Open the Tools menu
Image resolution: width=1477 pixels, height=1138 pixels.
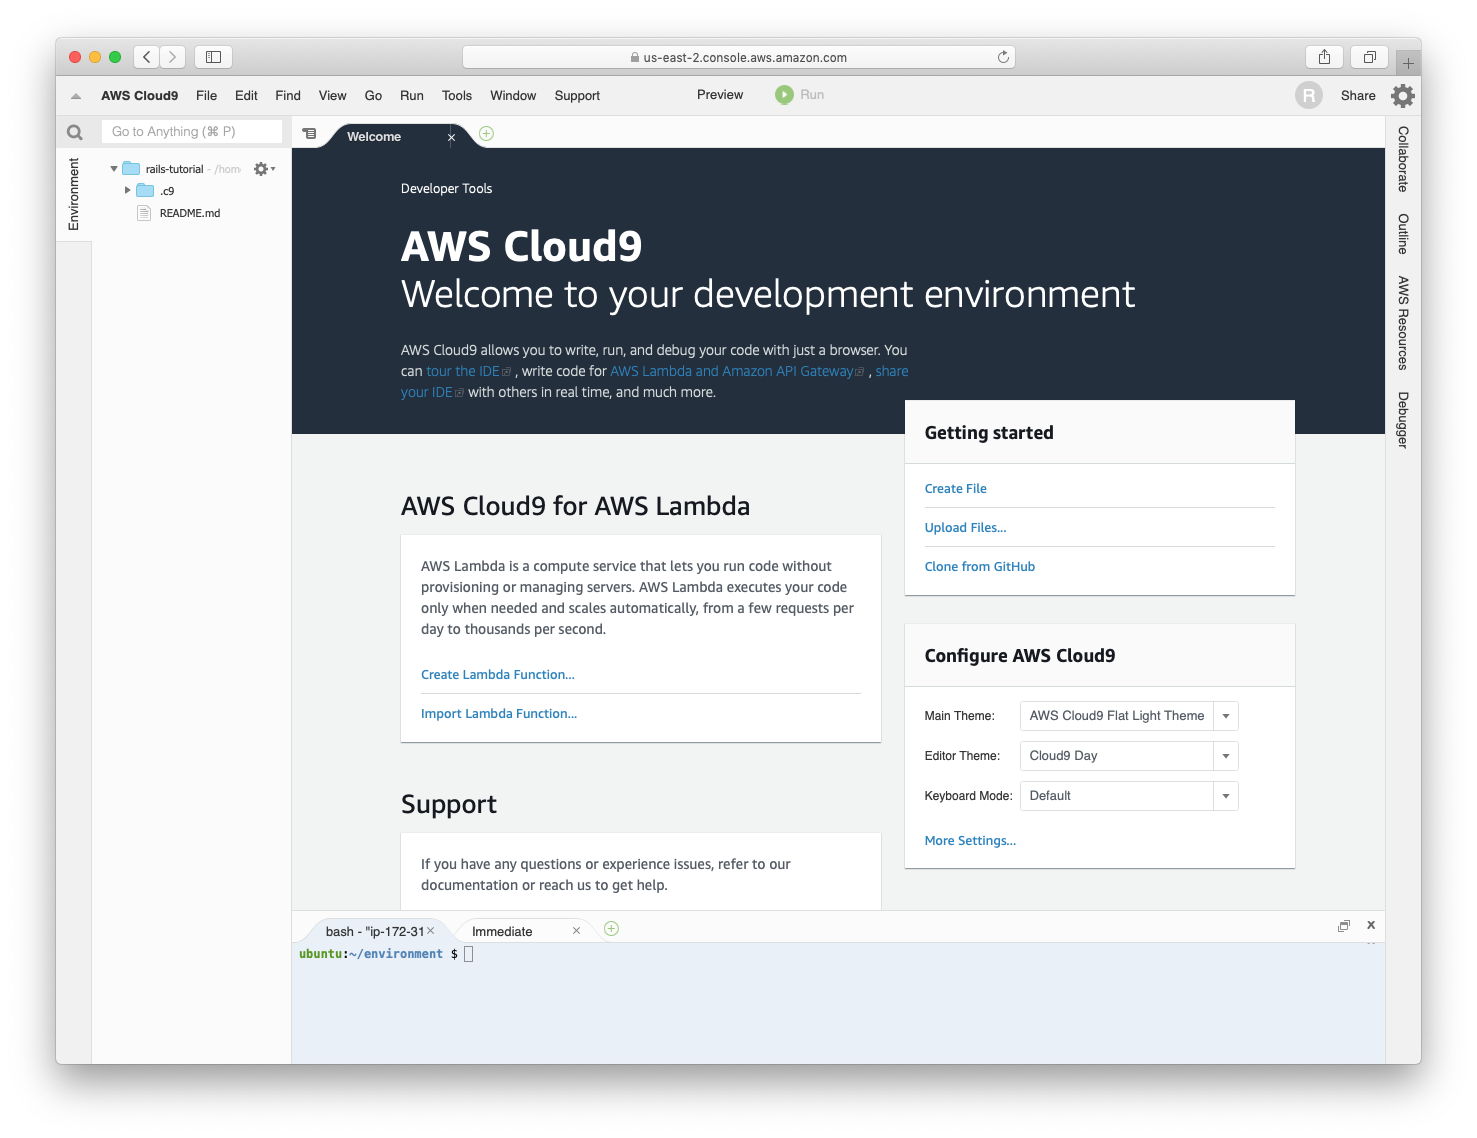[456, 96]
